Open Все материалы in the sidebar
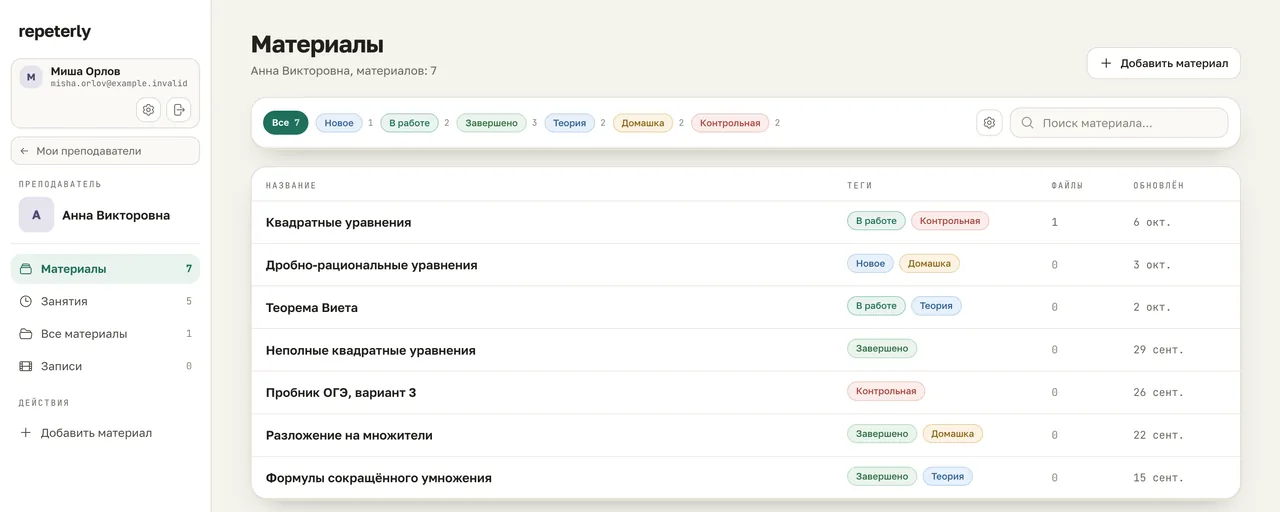1280x512 pixels. (105, 334)
